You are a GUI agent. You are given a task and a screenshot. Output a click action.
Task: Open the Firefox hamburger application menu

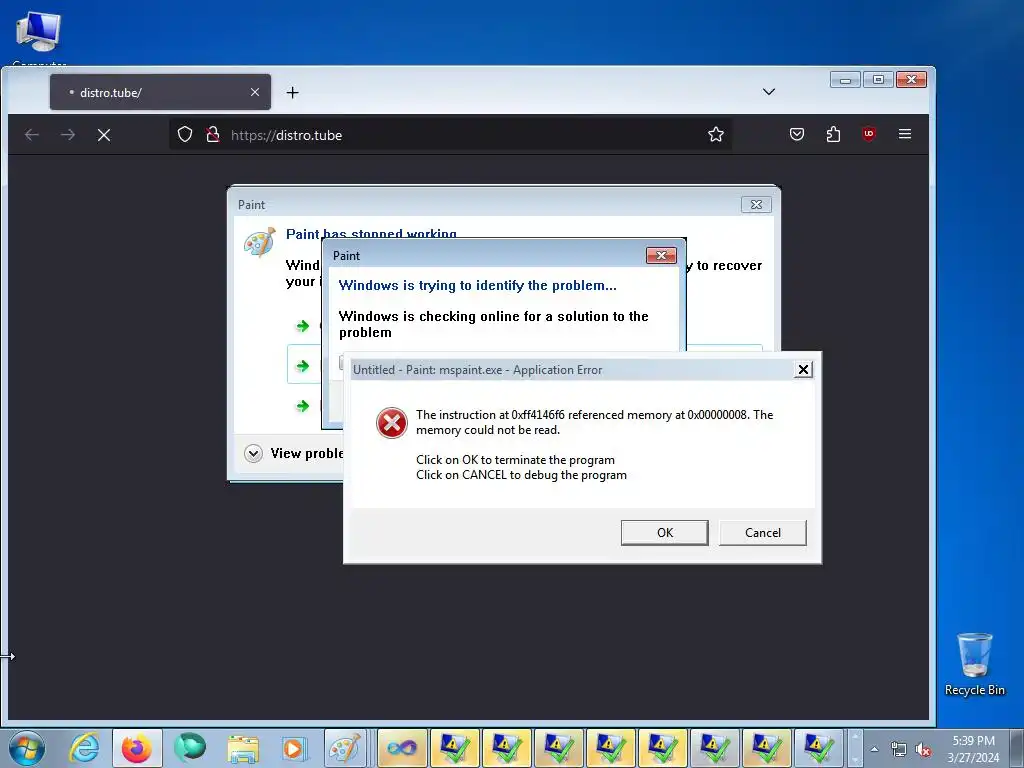904,134
